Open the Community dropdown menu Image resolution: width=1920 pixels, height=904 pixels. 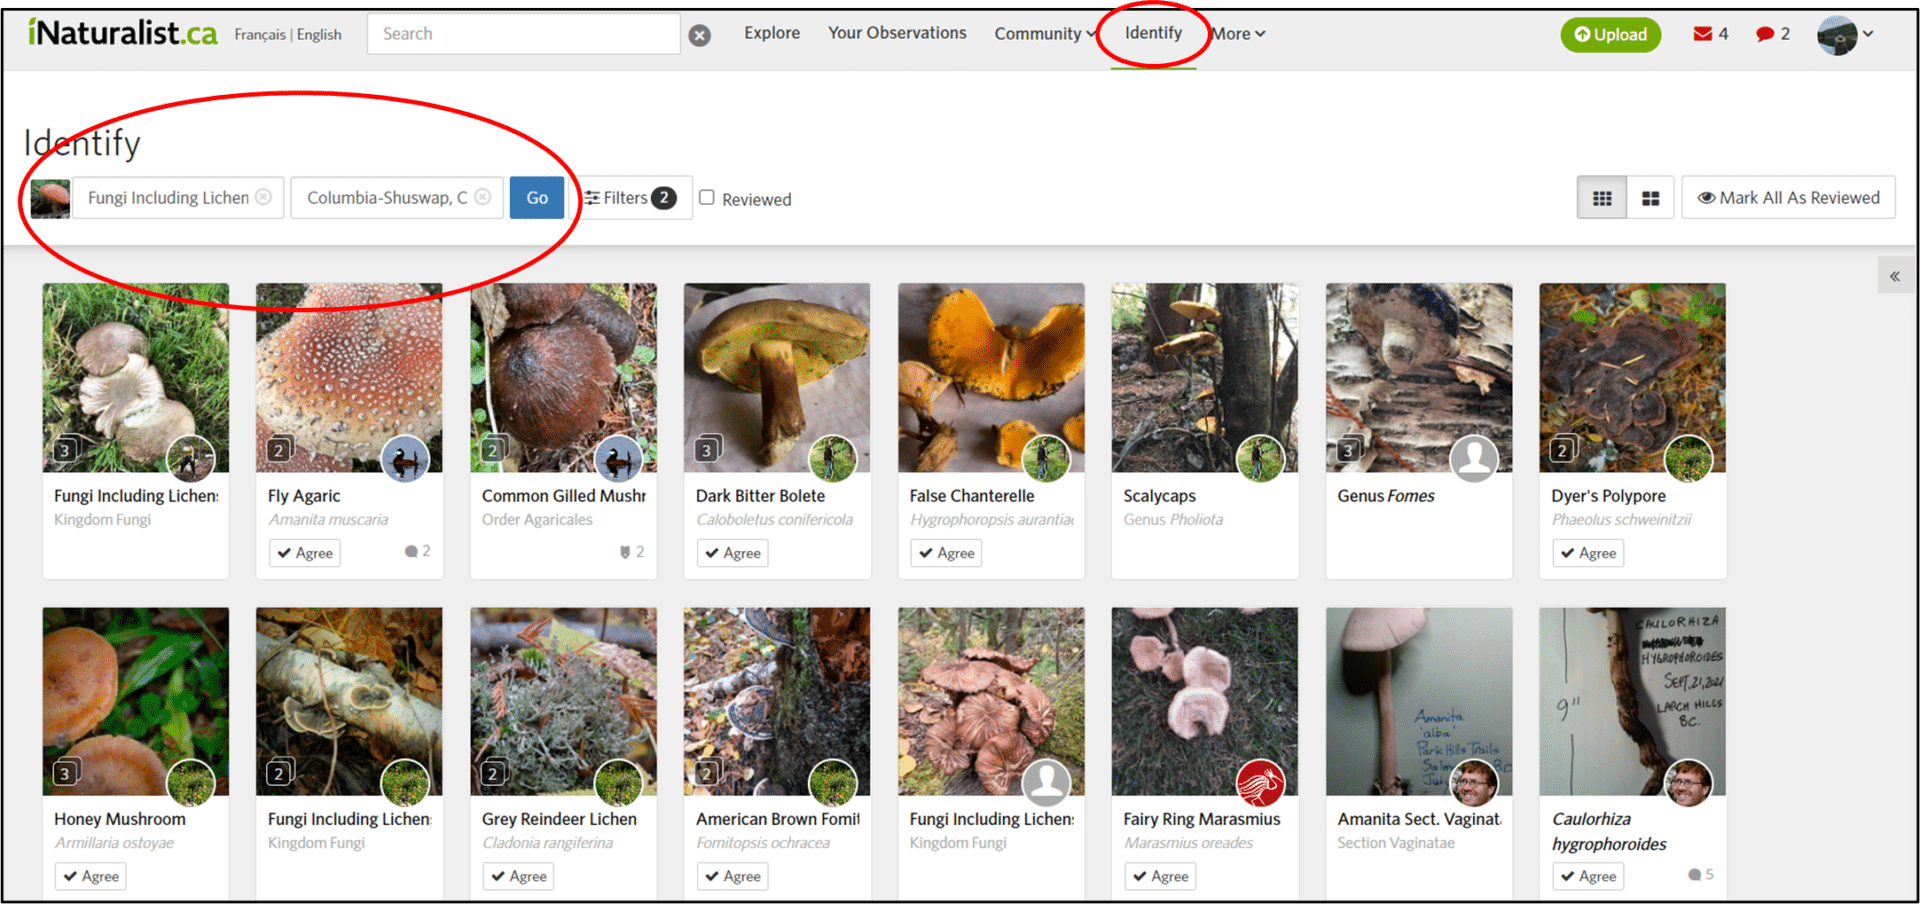coord(1043,33)
